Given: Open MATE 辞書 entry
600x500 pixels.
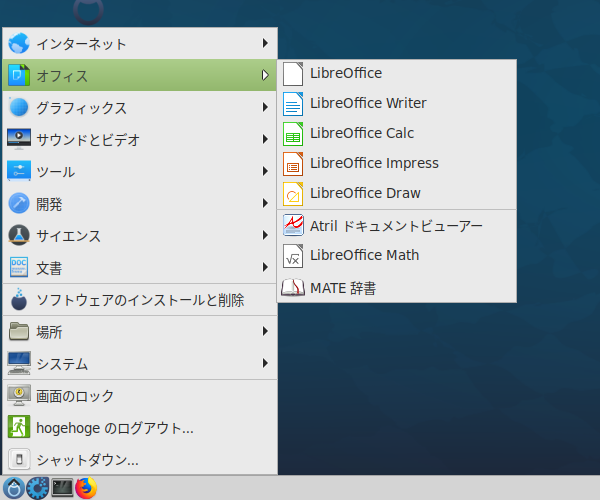Looking at the screenshot, I should tap(397, 288).
